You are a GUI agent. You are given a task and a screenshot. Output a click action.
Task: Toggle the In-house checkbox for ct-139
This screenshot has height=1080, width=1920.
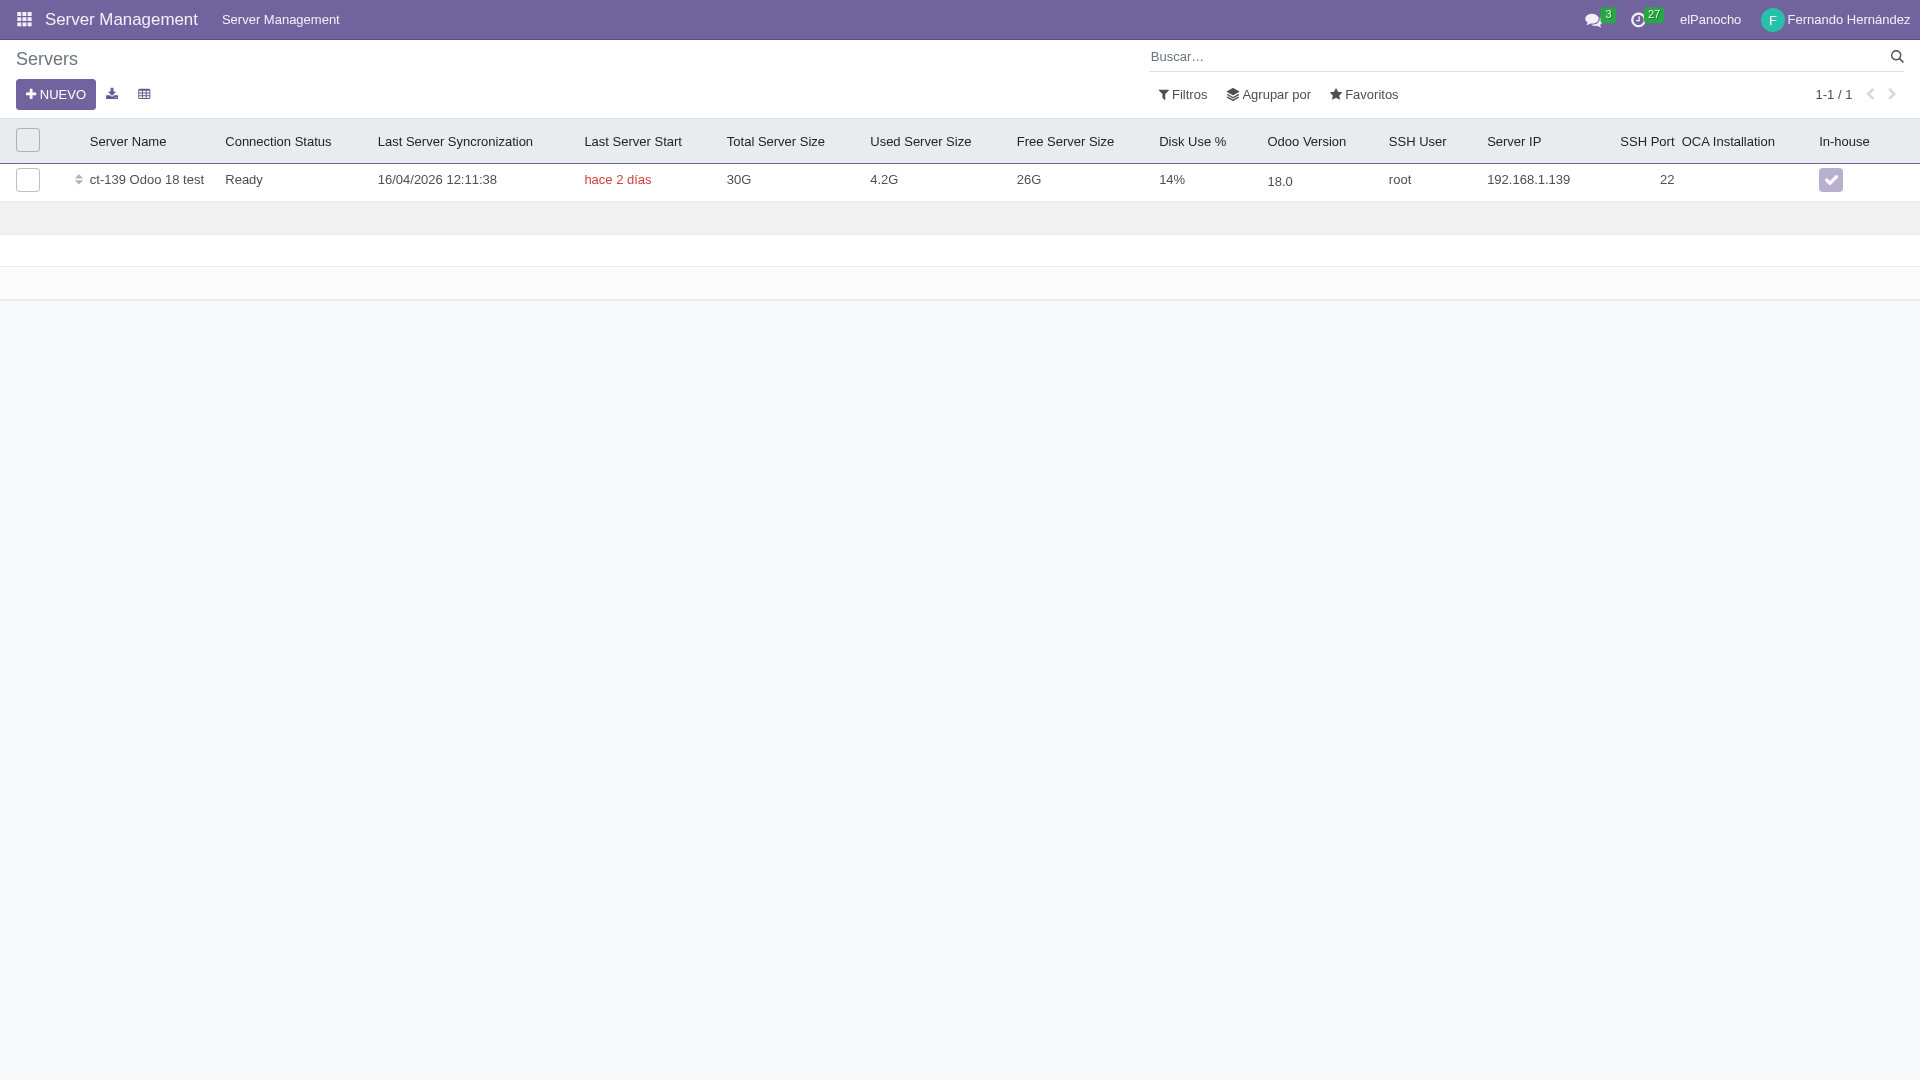1830,180
